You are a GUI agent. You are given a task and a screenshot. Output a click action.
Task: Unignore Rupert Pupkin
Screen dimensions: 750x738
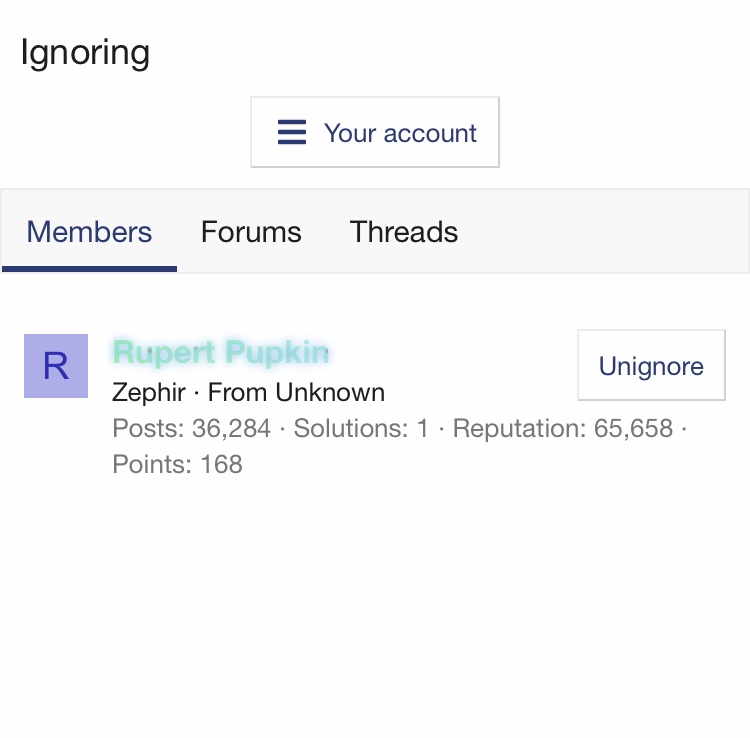coord(651,365)
